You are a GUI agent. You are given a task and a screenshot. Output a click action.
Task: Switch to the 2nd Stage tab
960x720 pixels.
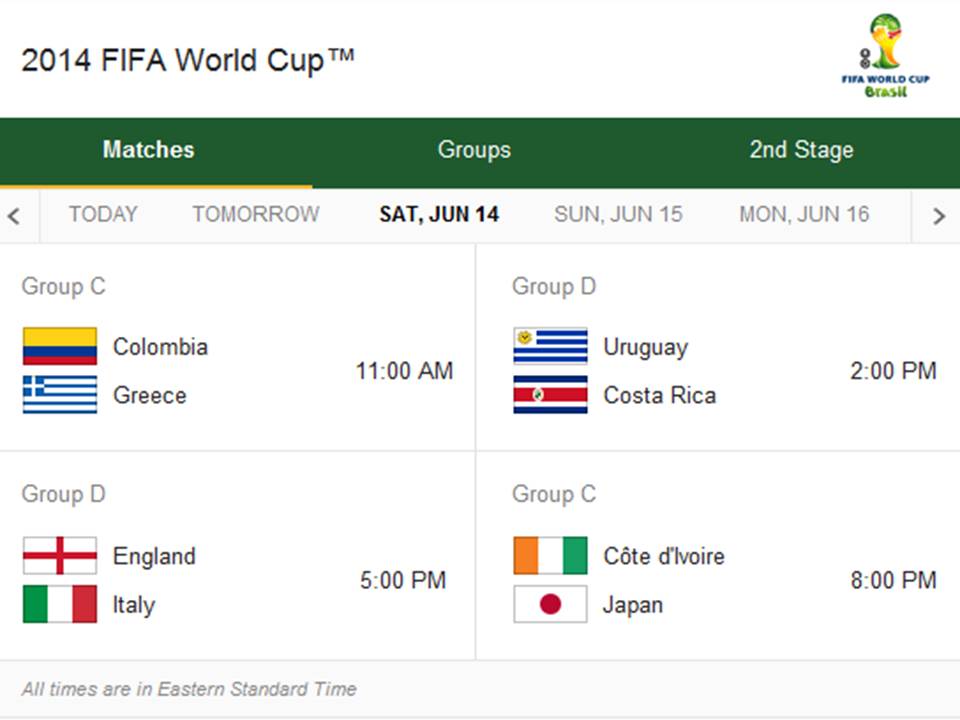pyautogui.click(x=800, y=150)
